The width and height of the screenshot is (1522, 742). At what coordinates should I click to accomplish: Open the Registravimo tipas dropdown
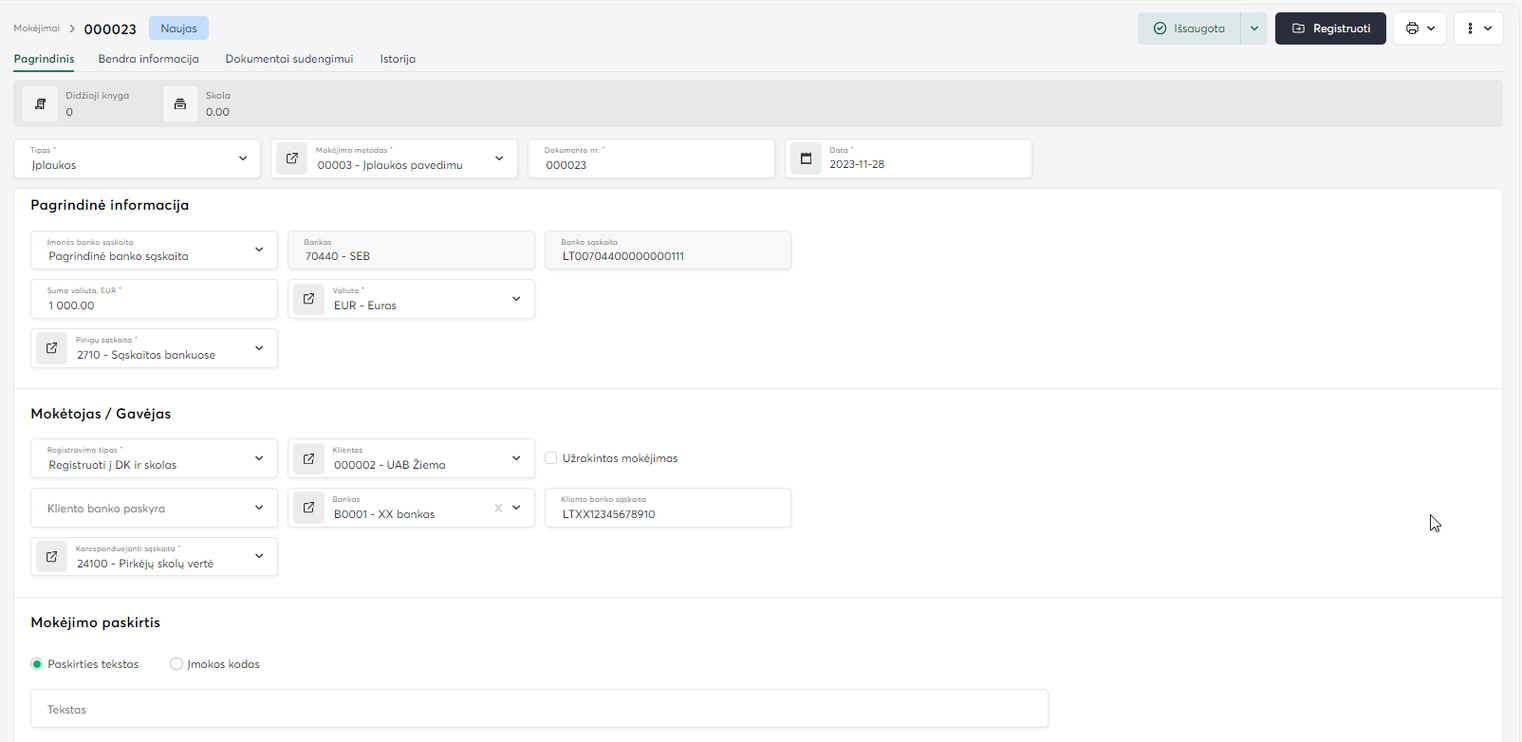[259, 458]
